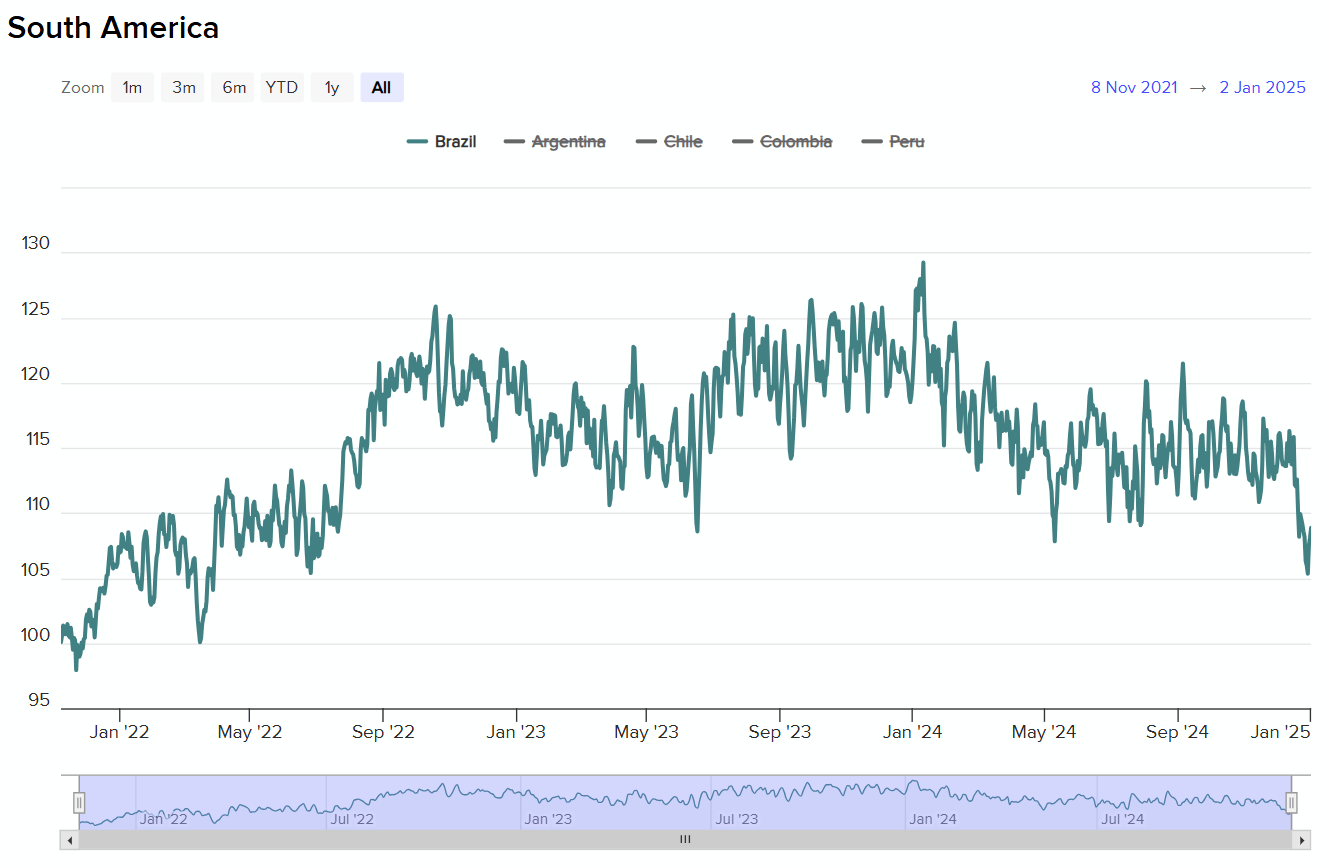The image size is (1329, 868).
Task: Grab the navigator's right range handle
Action: click(1291, 802)
